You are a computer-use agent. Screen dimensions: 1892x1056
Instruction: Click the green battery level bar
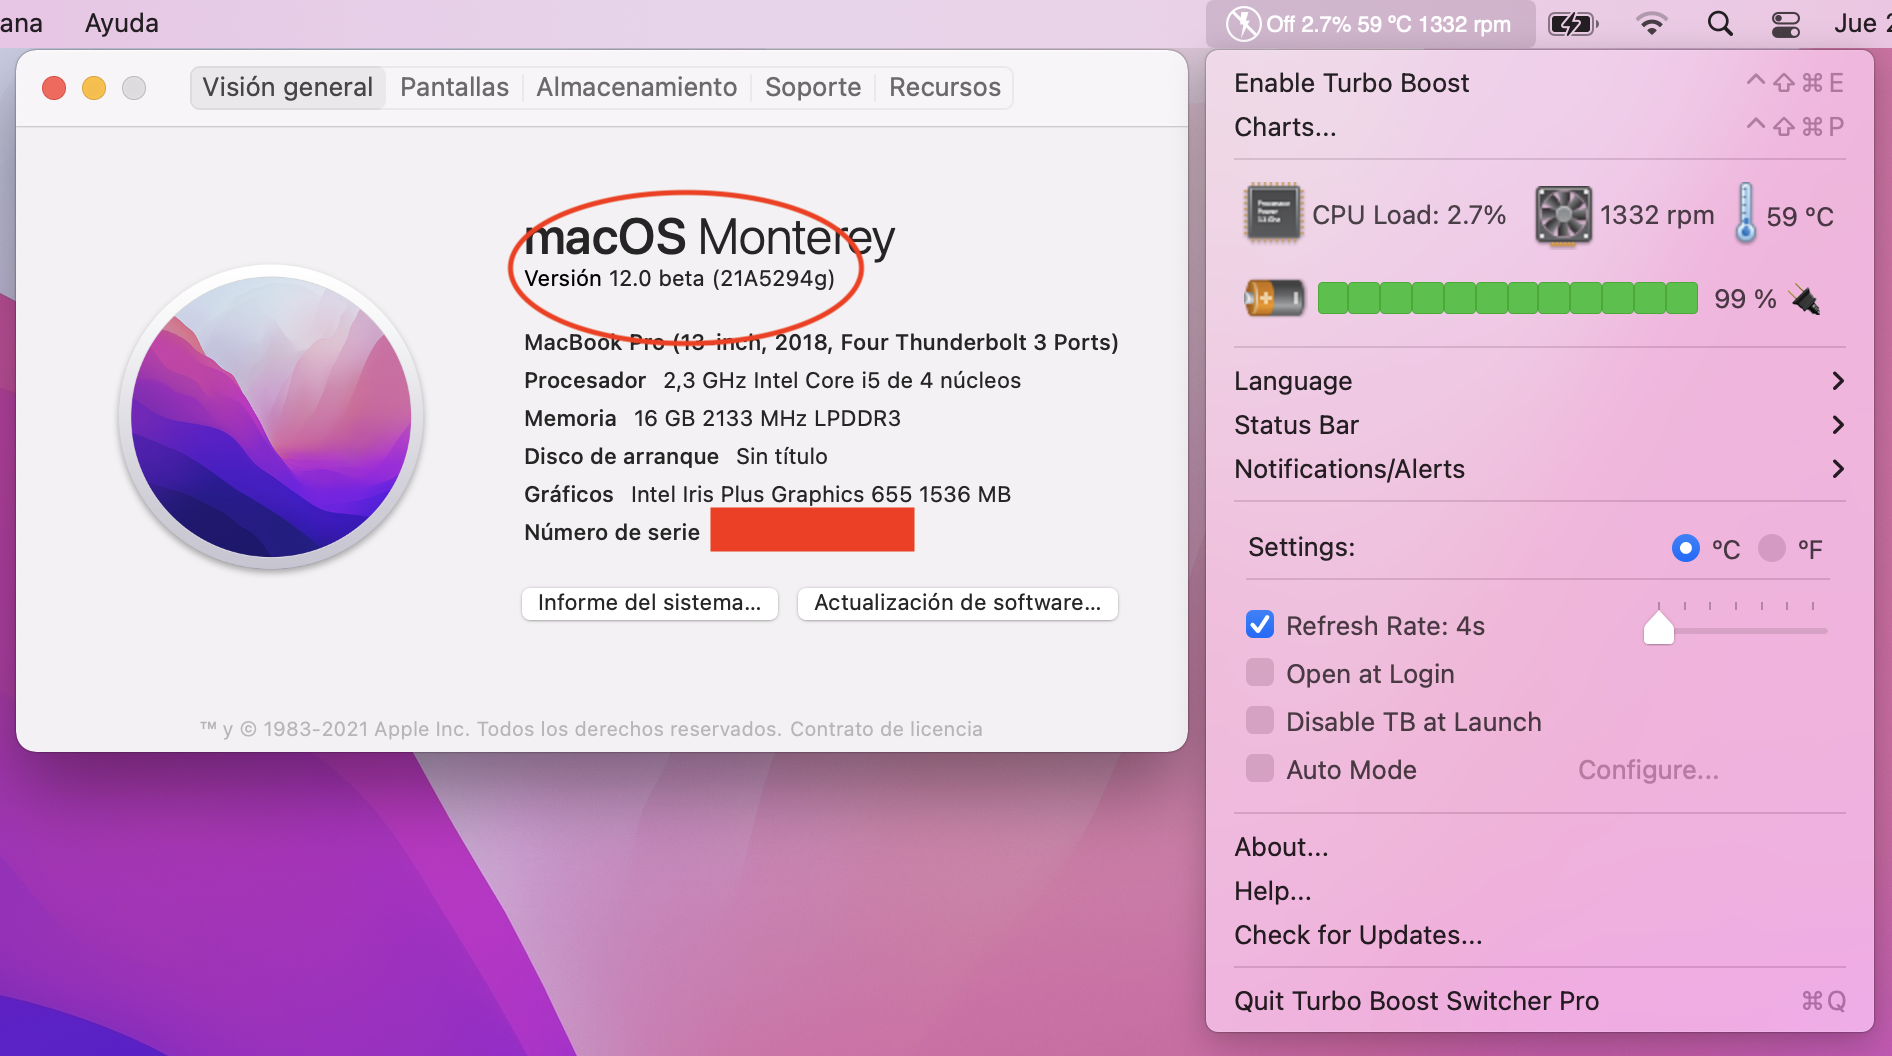pyautogui.click(x=1507, y=298)
